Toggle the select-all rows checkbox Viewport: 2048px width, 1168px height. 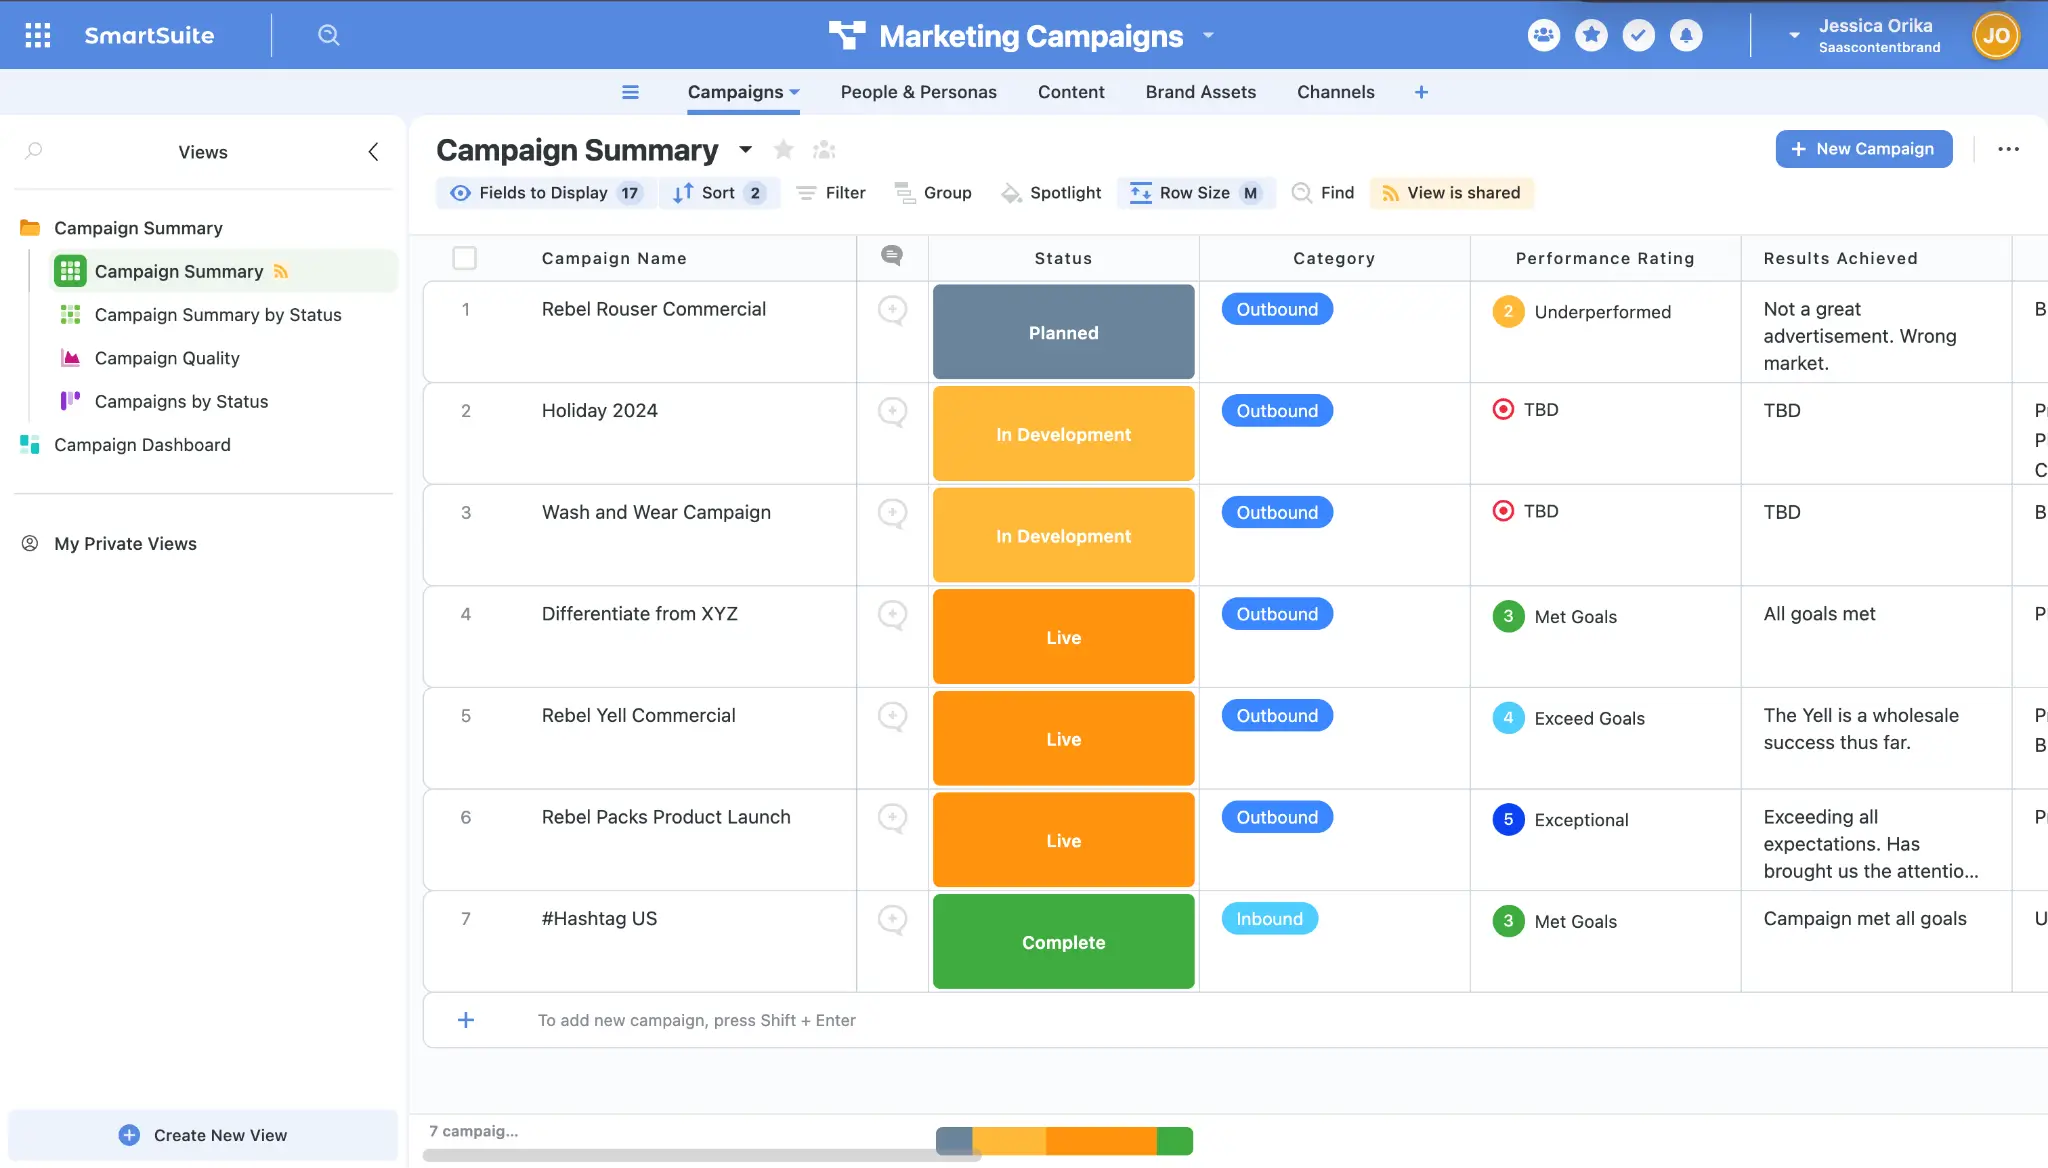465,258
